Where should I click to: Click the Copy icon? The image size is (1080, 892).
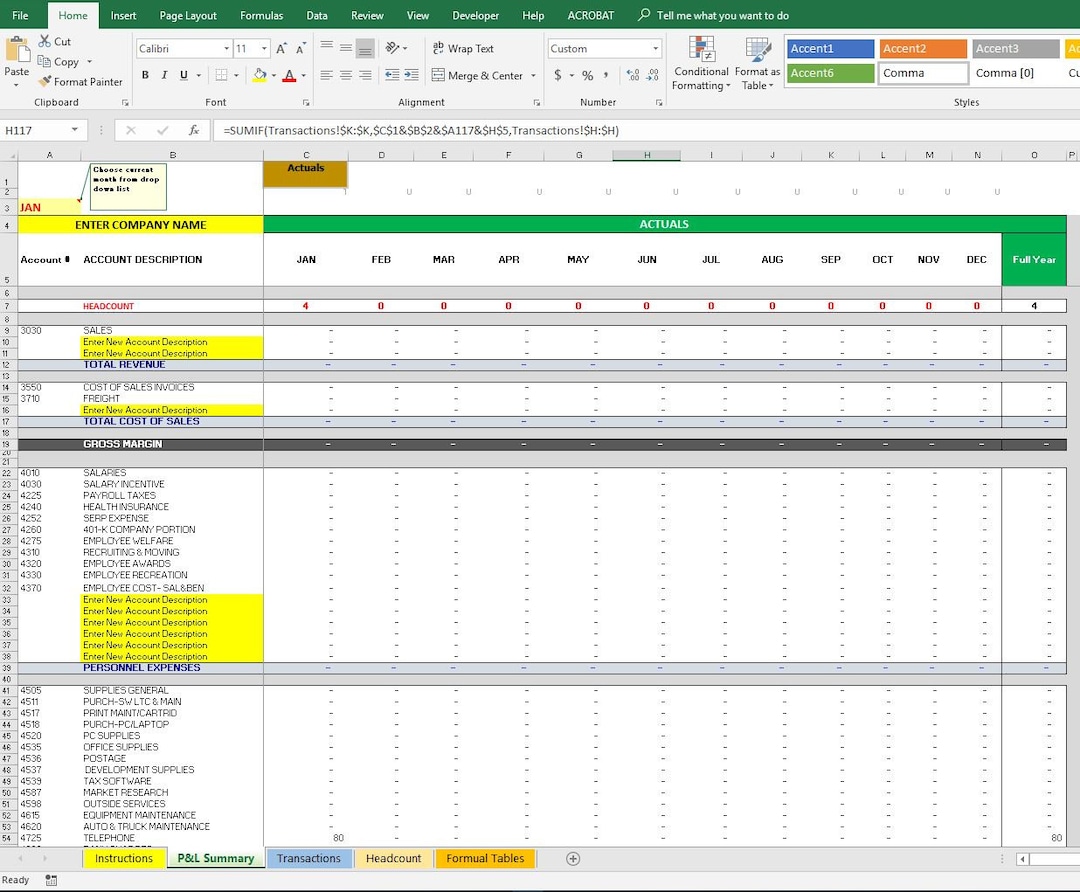[x=47, y=61]
